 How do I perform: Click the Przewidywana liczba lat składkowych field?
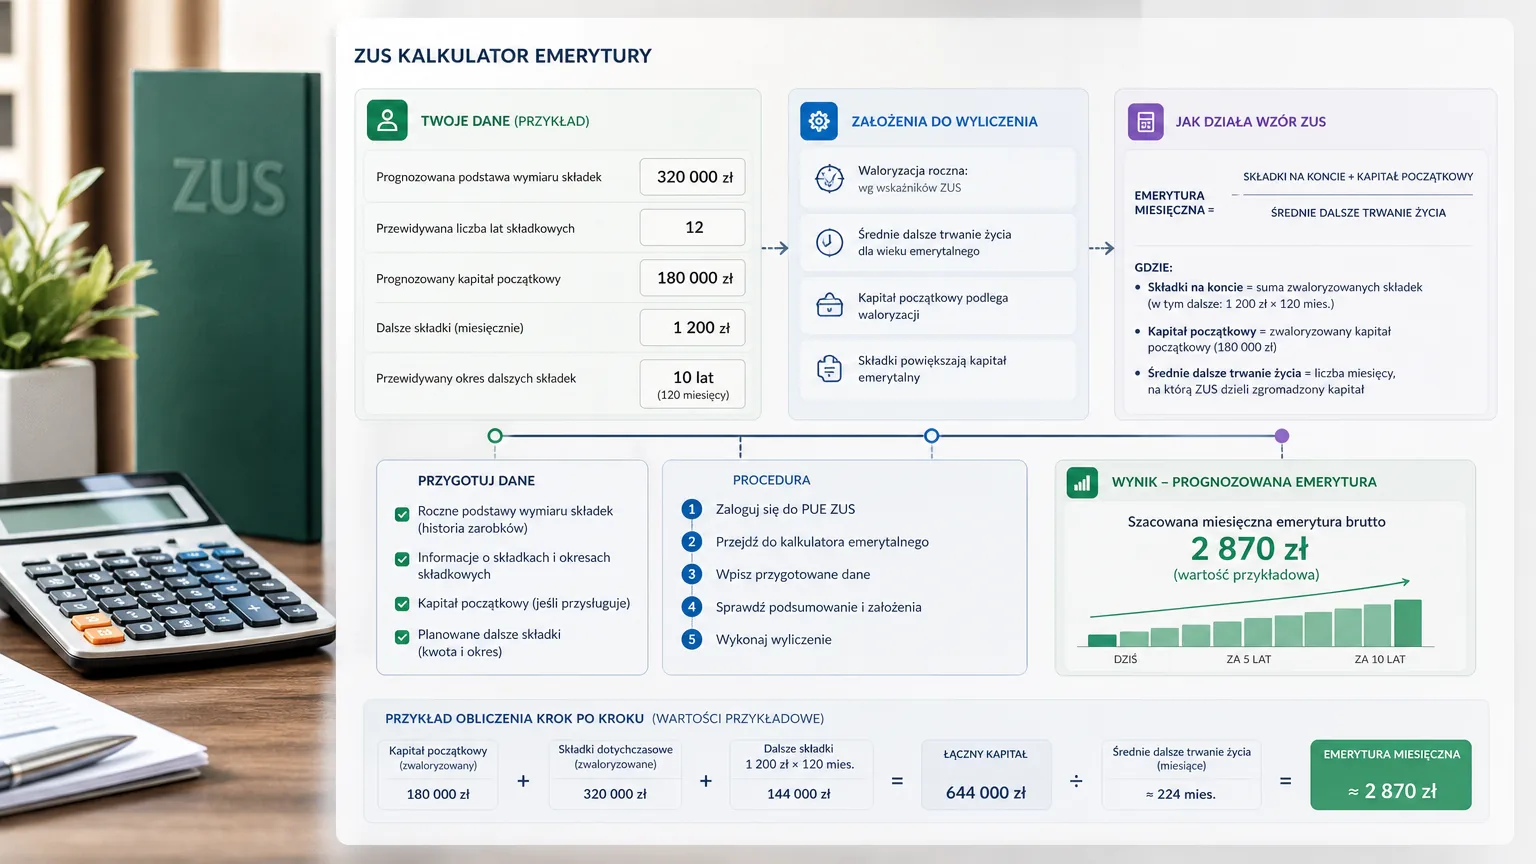[x=693, y=228]
